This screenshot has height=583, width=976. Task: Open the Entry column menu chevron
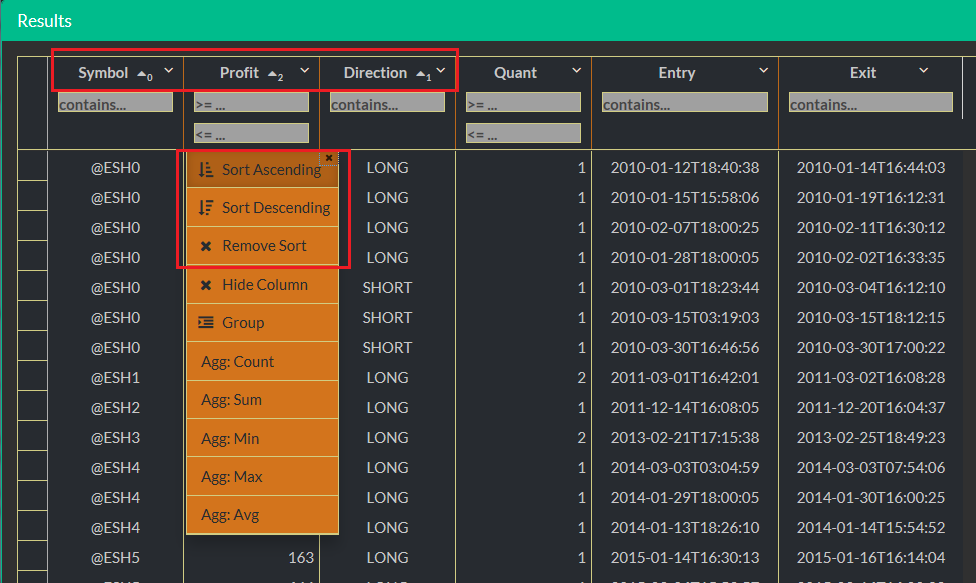point(763,71)
